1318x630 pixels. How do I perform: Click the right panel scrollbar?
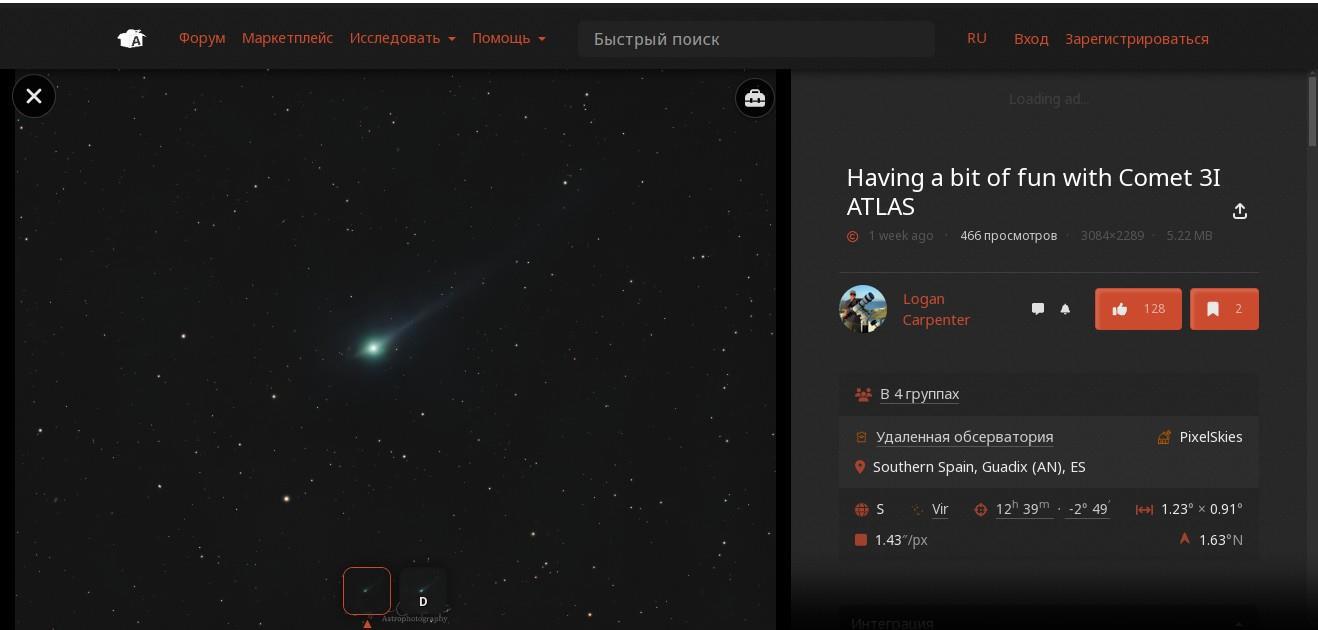point(1313,111)
